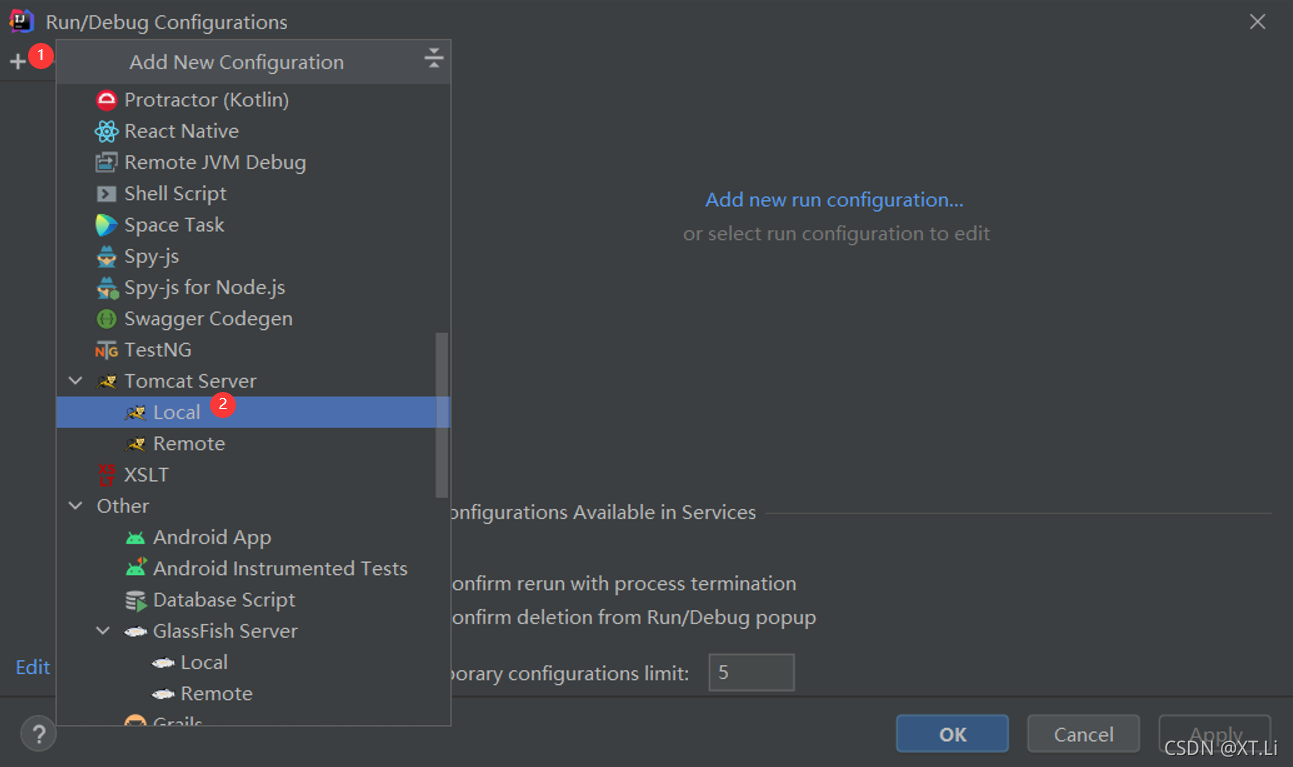This screenshot has height=767, width=1293.
Task: Select Android App text entry
Action: point(212,537)
